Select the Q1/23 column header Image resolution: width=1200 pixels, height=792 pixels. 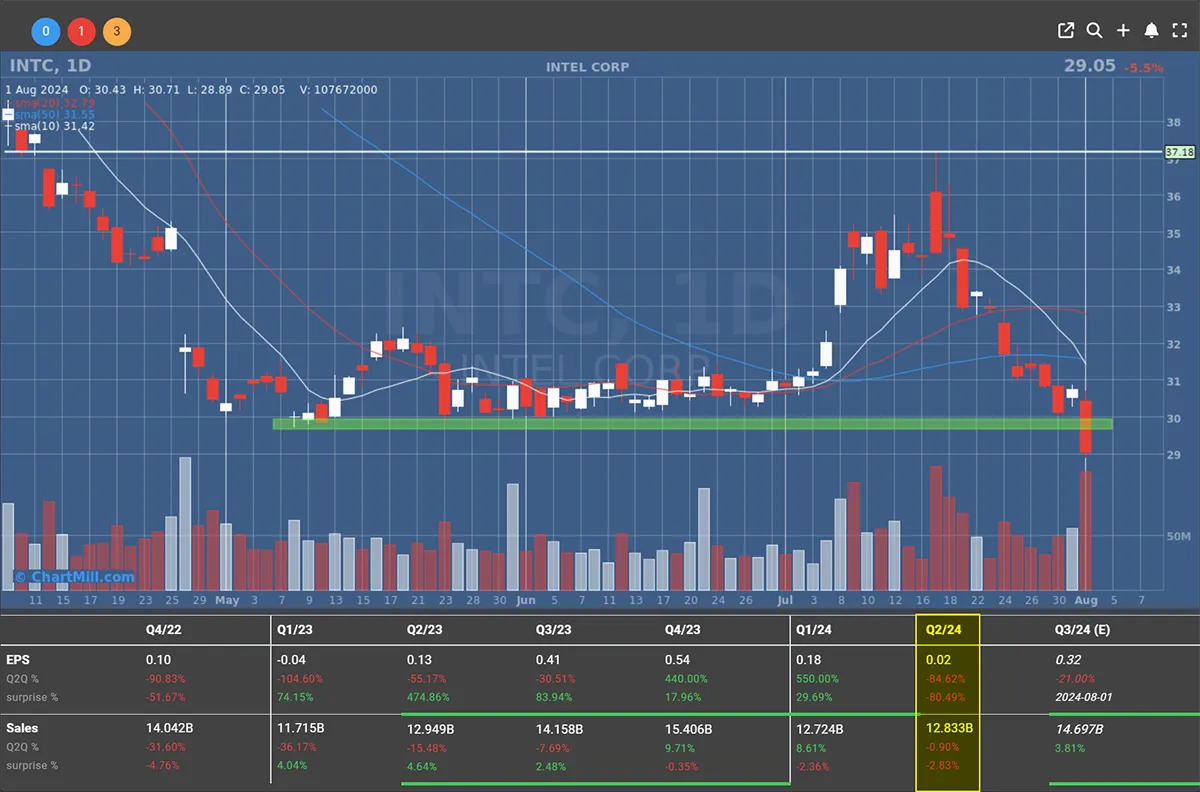coord(295,631)
